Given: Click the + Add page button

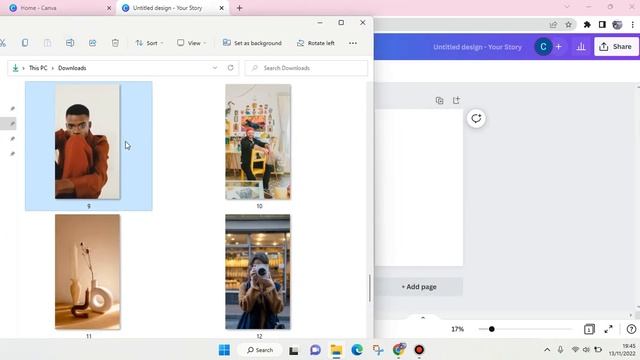Looking at the screenshot, I should pos(419,287).
